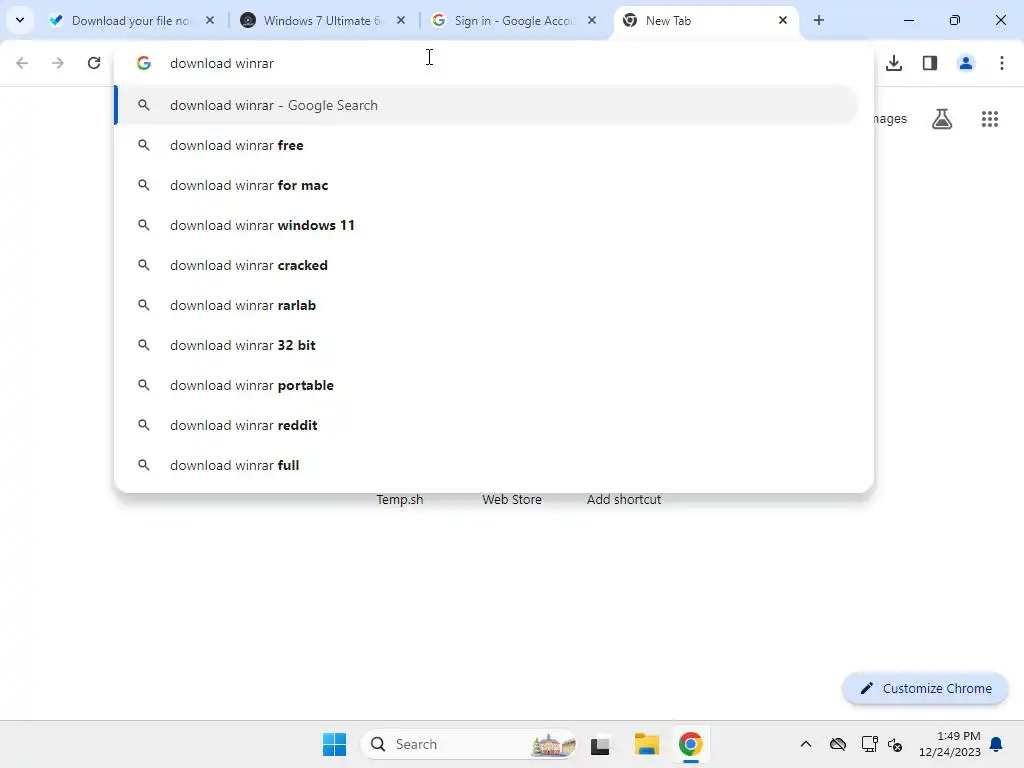Toggle the Chrome side panel icon
Image resolution: width=1024 pixels, height=768 pixels.
pos(929,63)
